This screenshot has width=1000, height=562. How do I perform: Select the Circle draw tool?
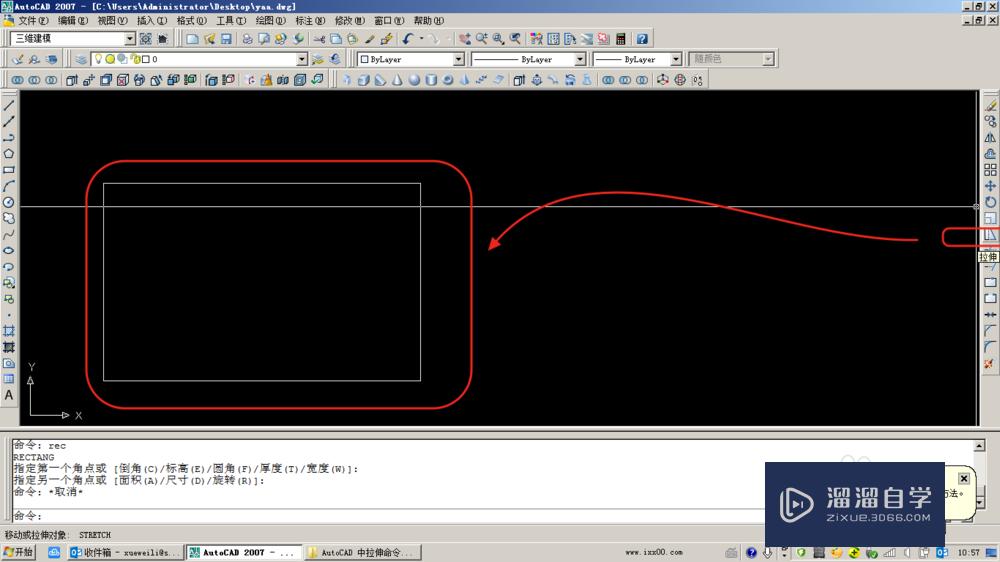[x=9, y=202]
